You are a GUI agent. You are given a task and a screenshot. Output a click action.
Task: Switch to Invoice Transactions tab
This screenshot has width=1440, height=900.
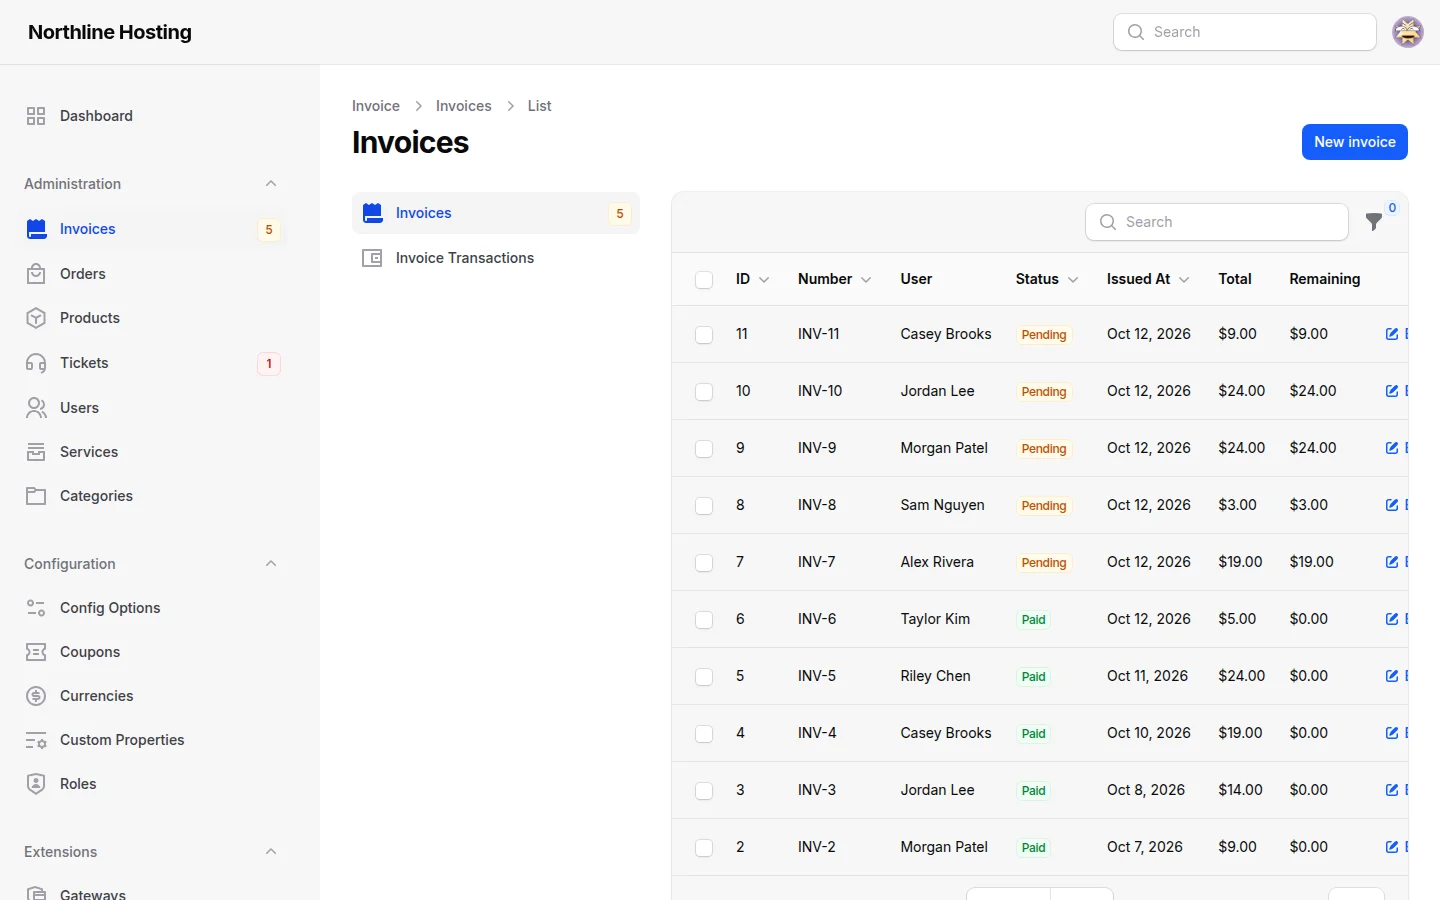pos(496,258)
